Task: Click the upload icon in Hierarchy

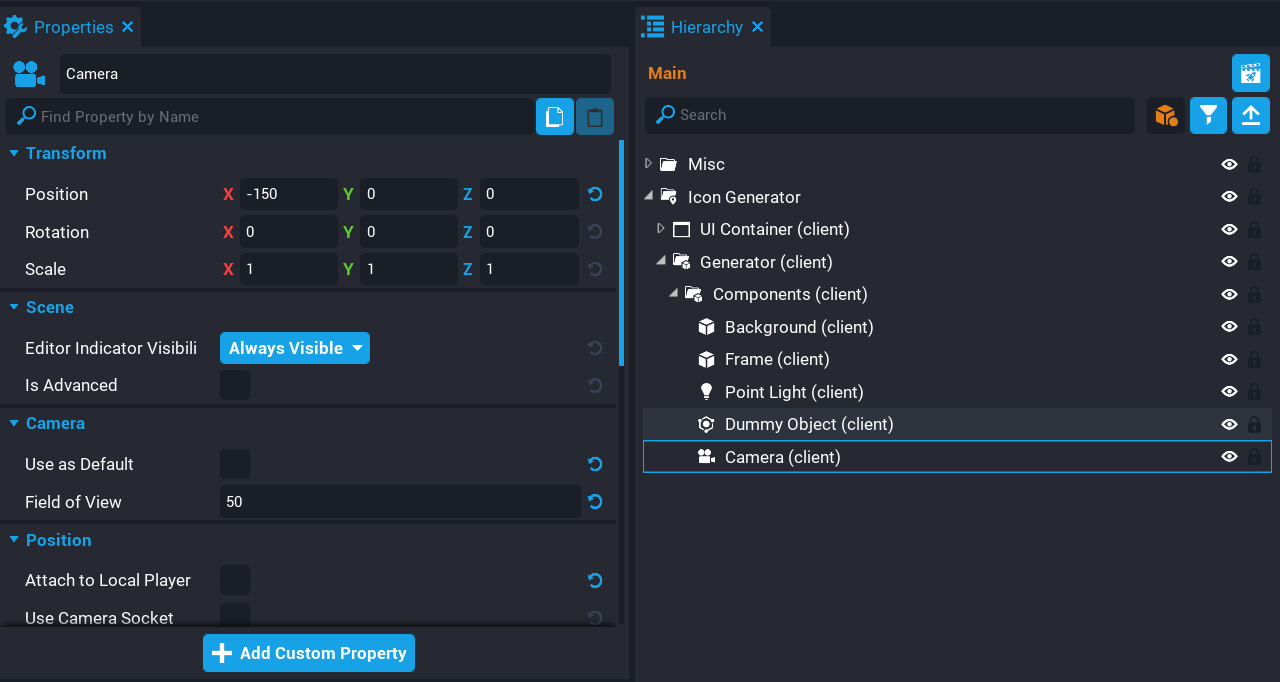Action: click(1250, 115)
